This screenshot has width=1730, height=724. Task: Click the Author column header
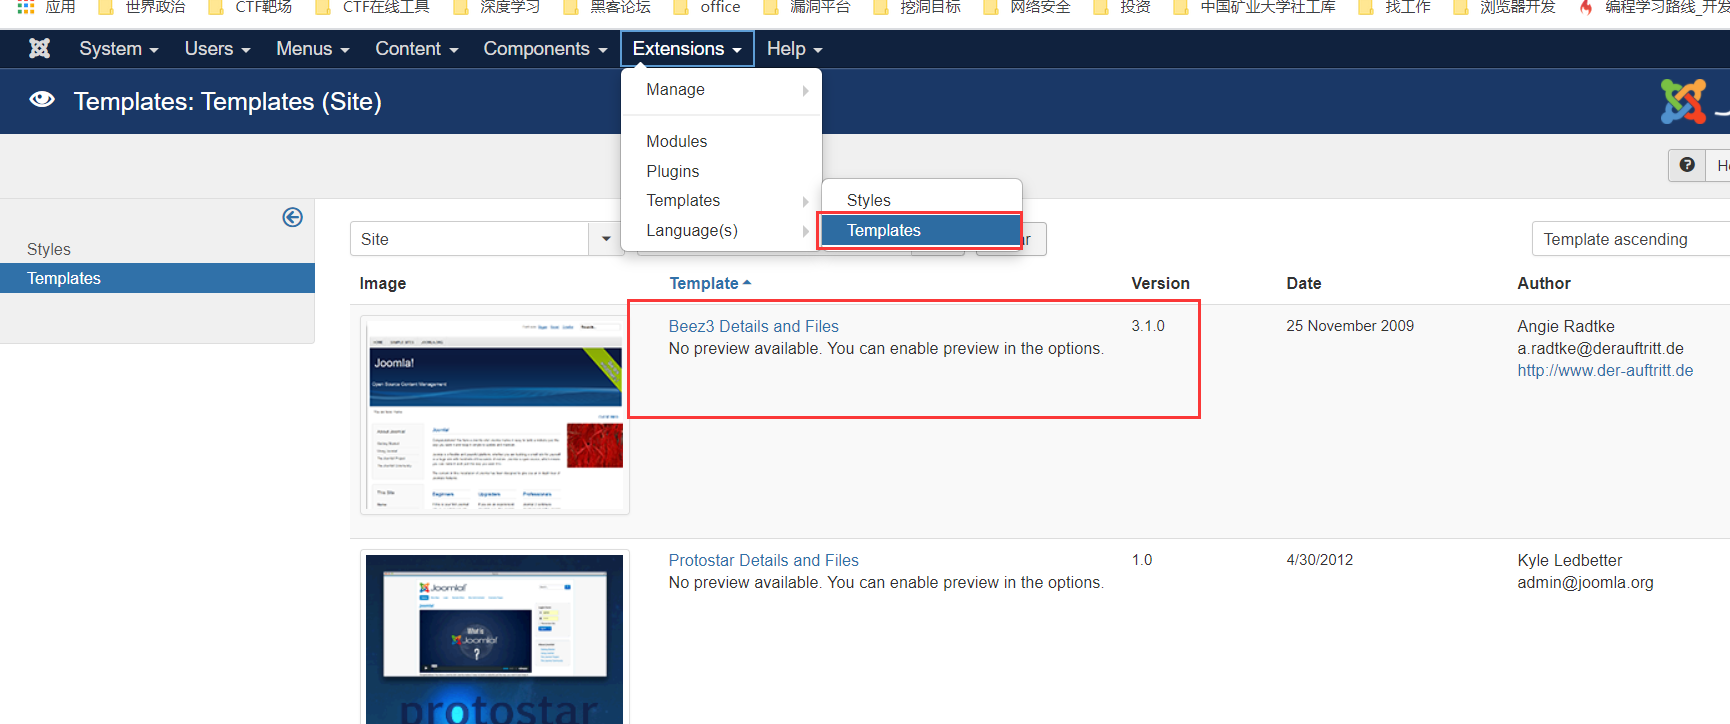1543,284
